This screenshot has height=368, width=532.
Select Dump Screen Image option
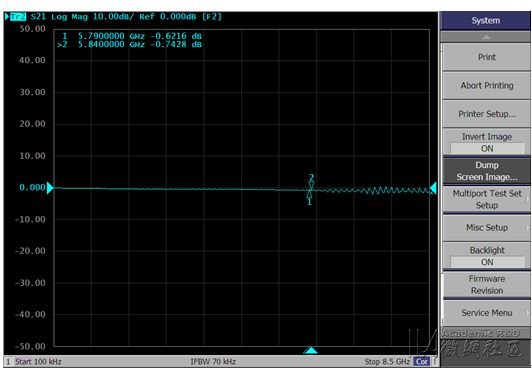tap(487, 171)
